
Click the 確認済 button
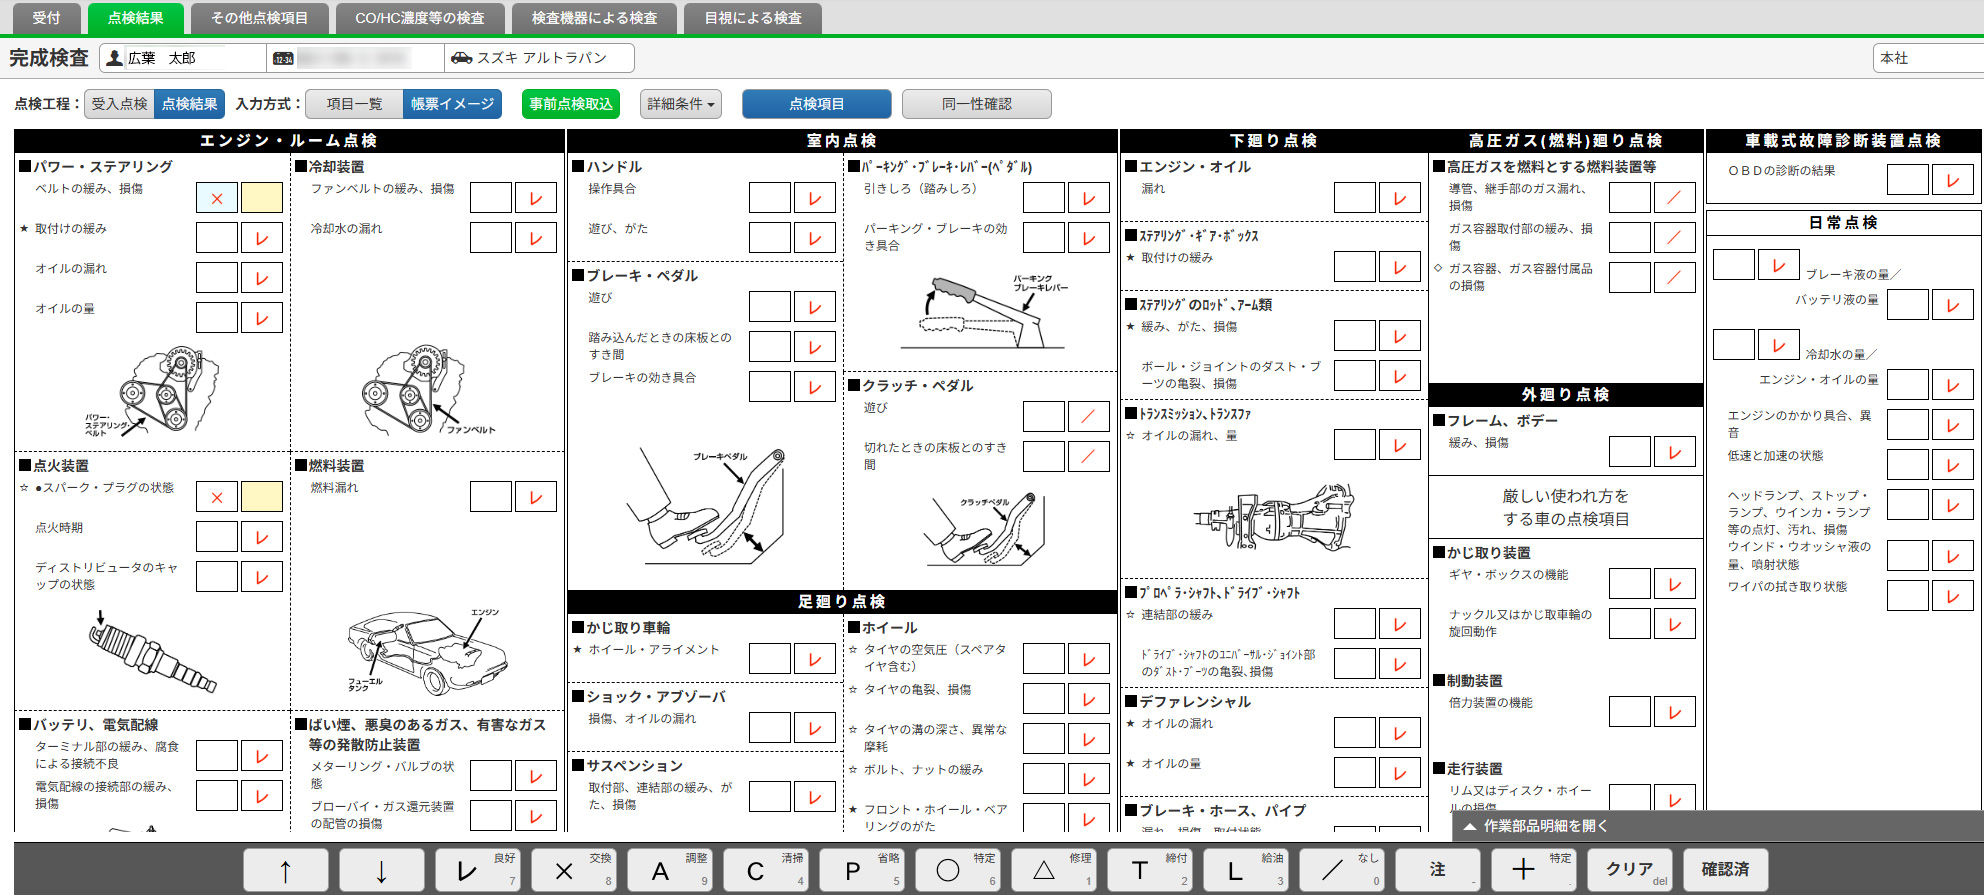click(1726, 869)
